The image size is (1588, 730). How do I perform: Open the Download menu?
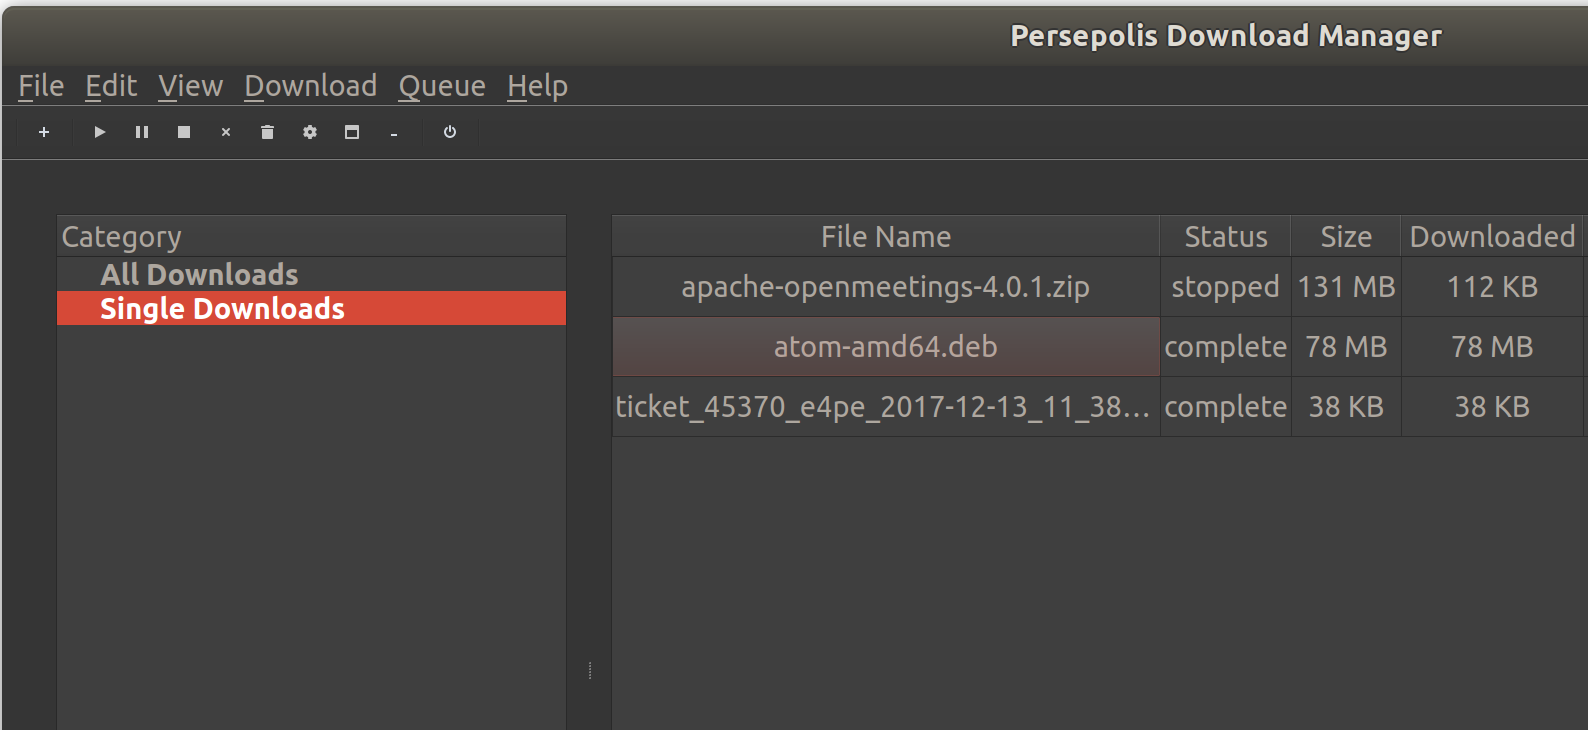311,86
